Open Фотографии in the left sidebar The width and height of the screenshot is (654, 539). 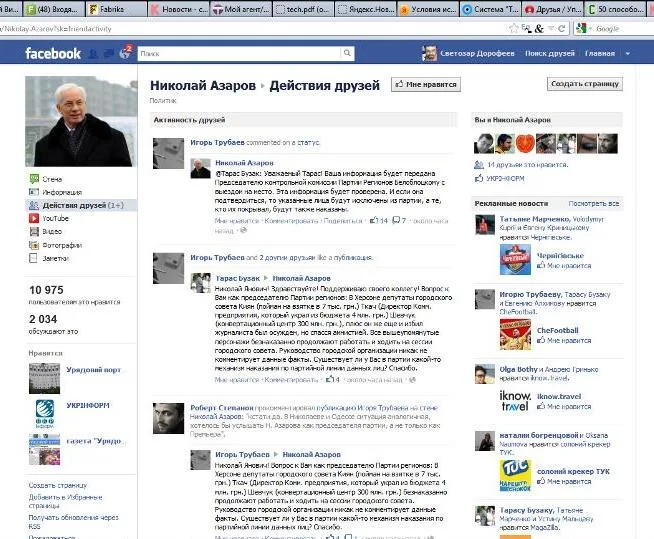tap(62, 245)
